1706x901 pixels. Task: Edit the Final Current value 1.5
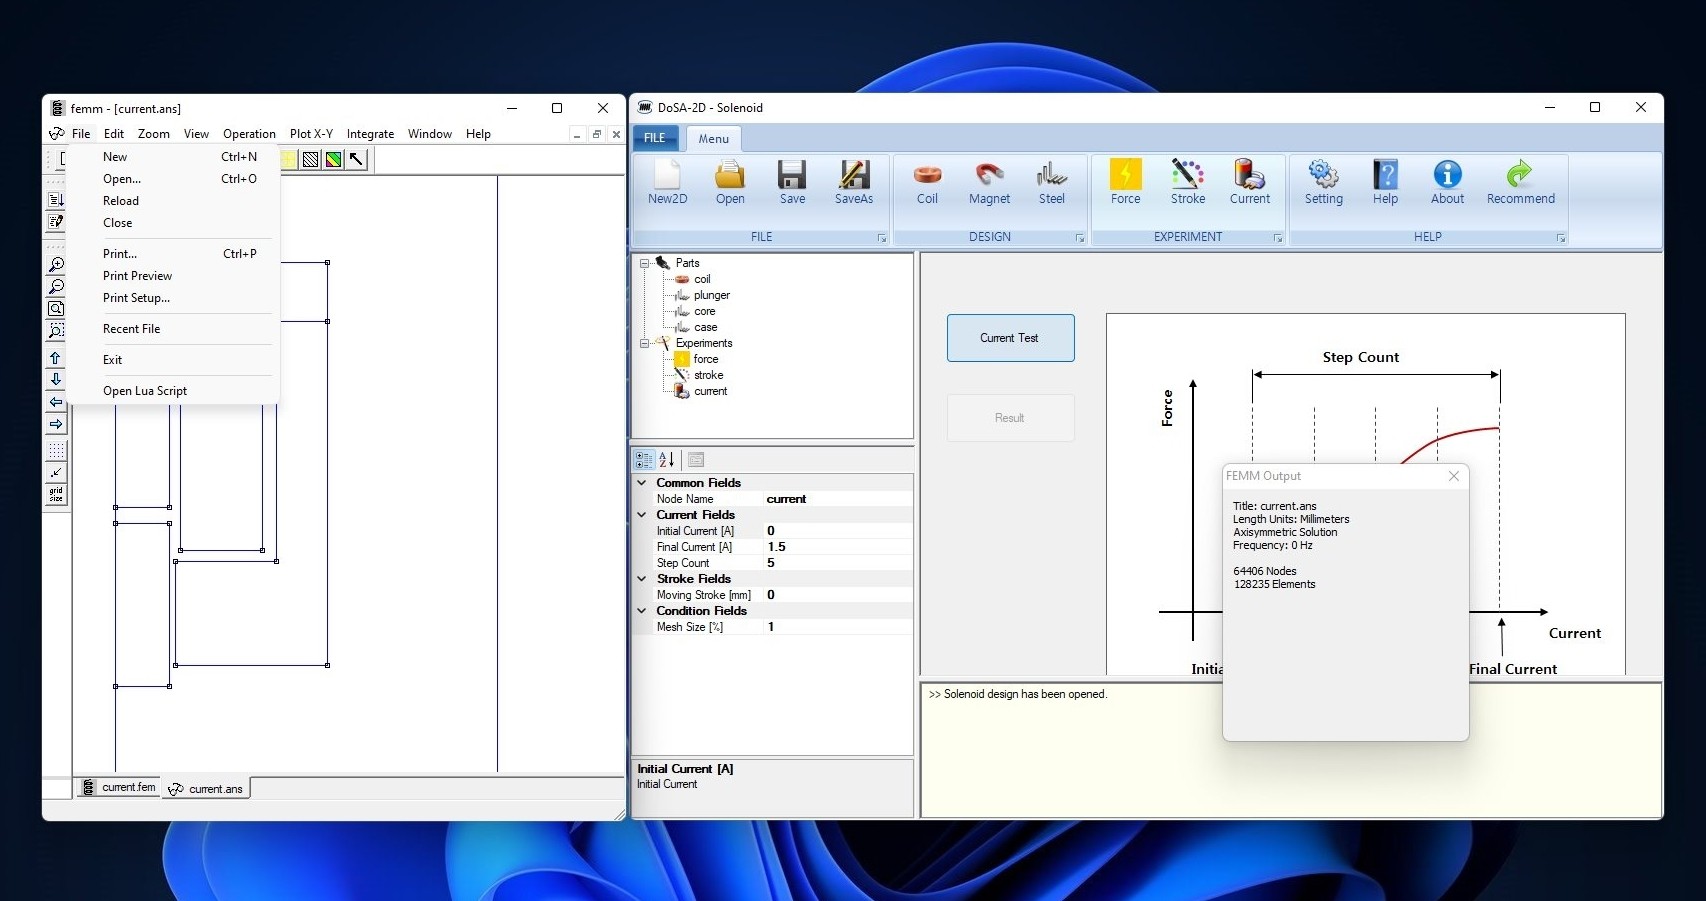pyautogui.click(x=837, y=547)
